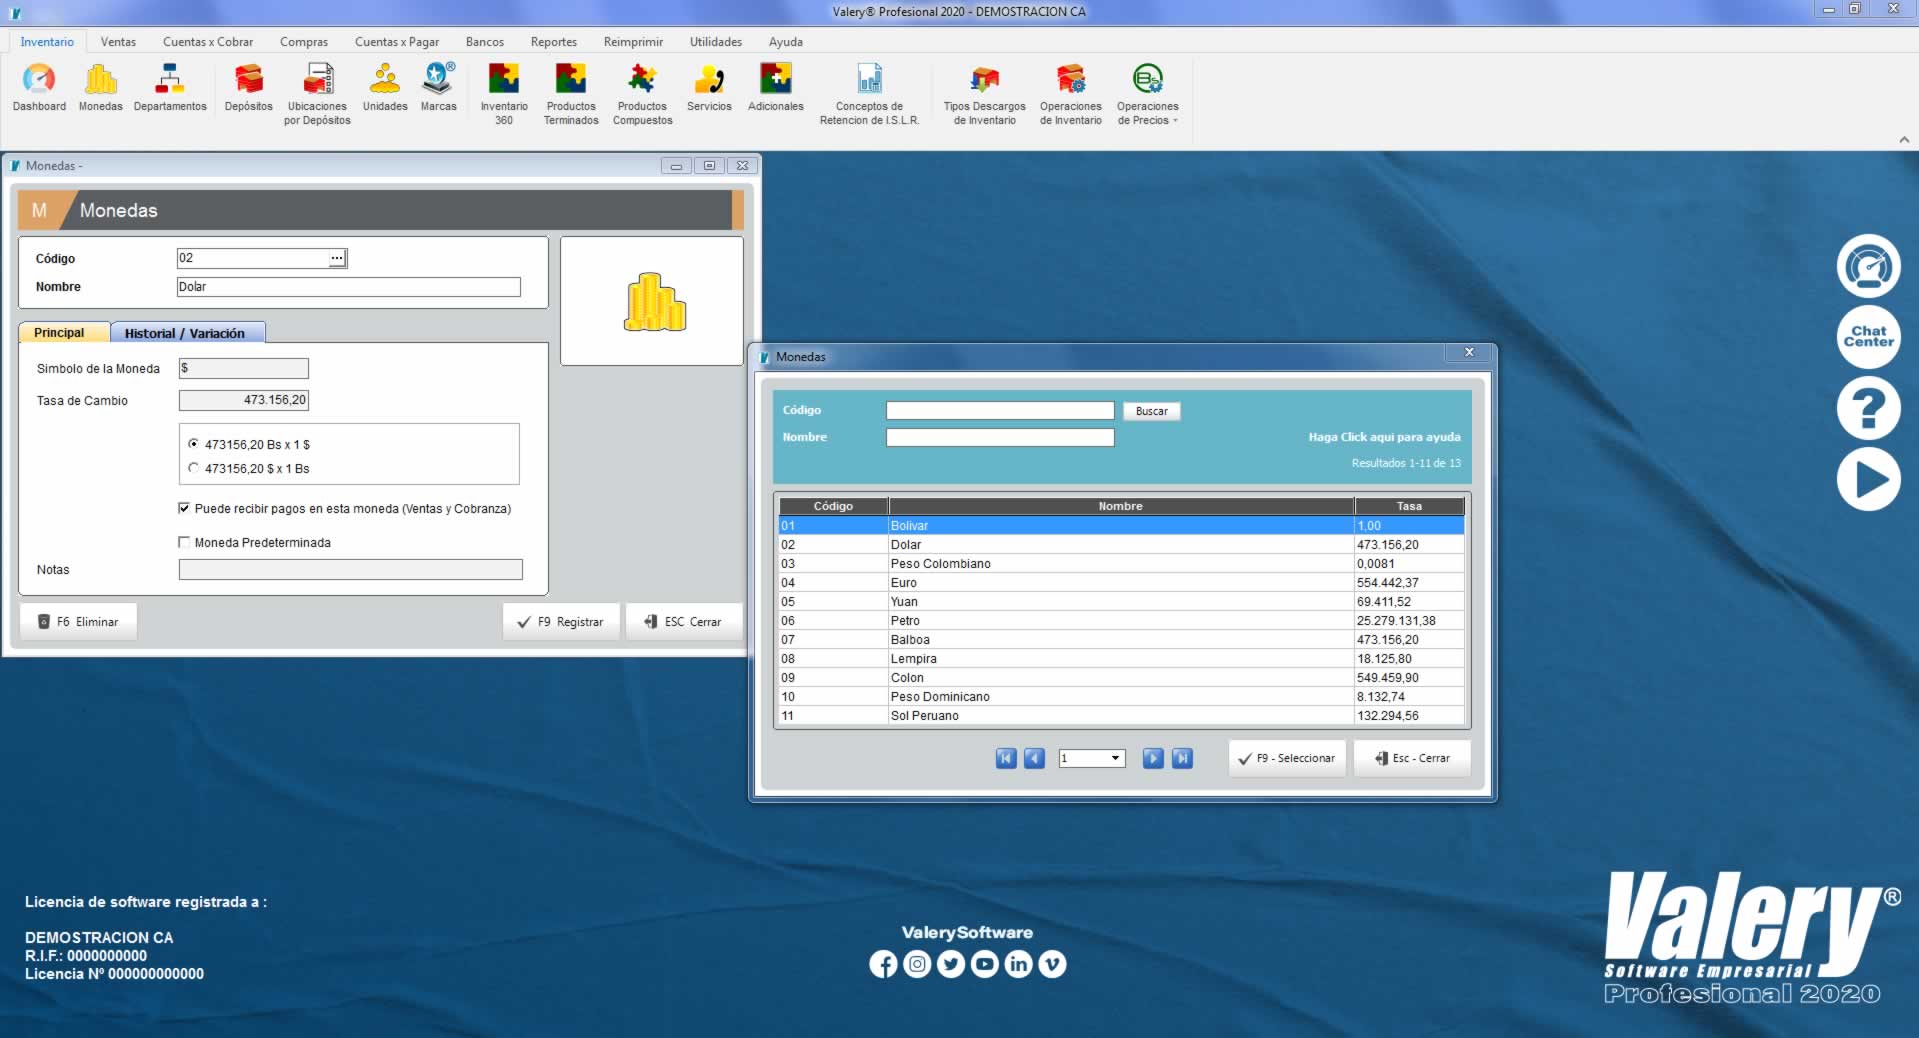Select radio 473156,20 $ x 1 Bs
This screenshot has height=1038, width=1919.
[193, 468]
